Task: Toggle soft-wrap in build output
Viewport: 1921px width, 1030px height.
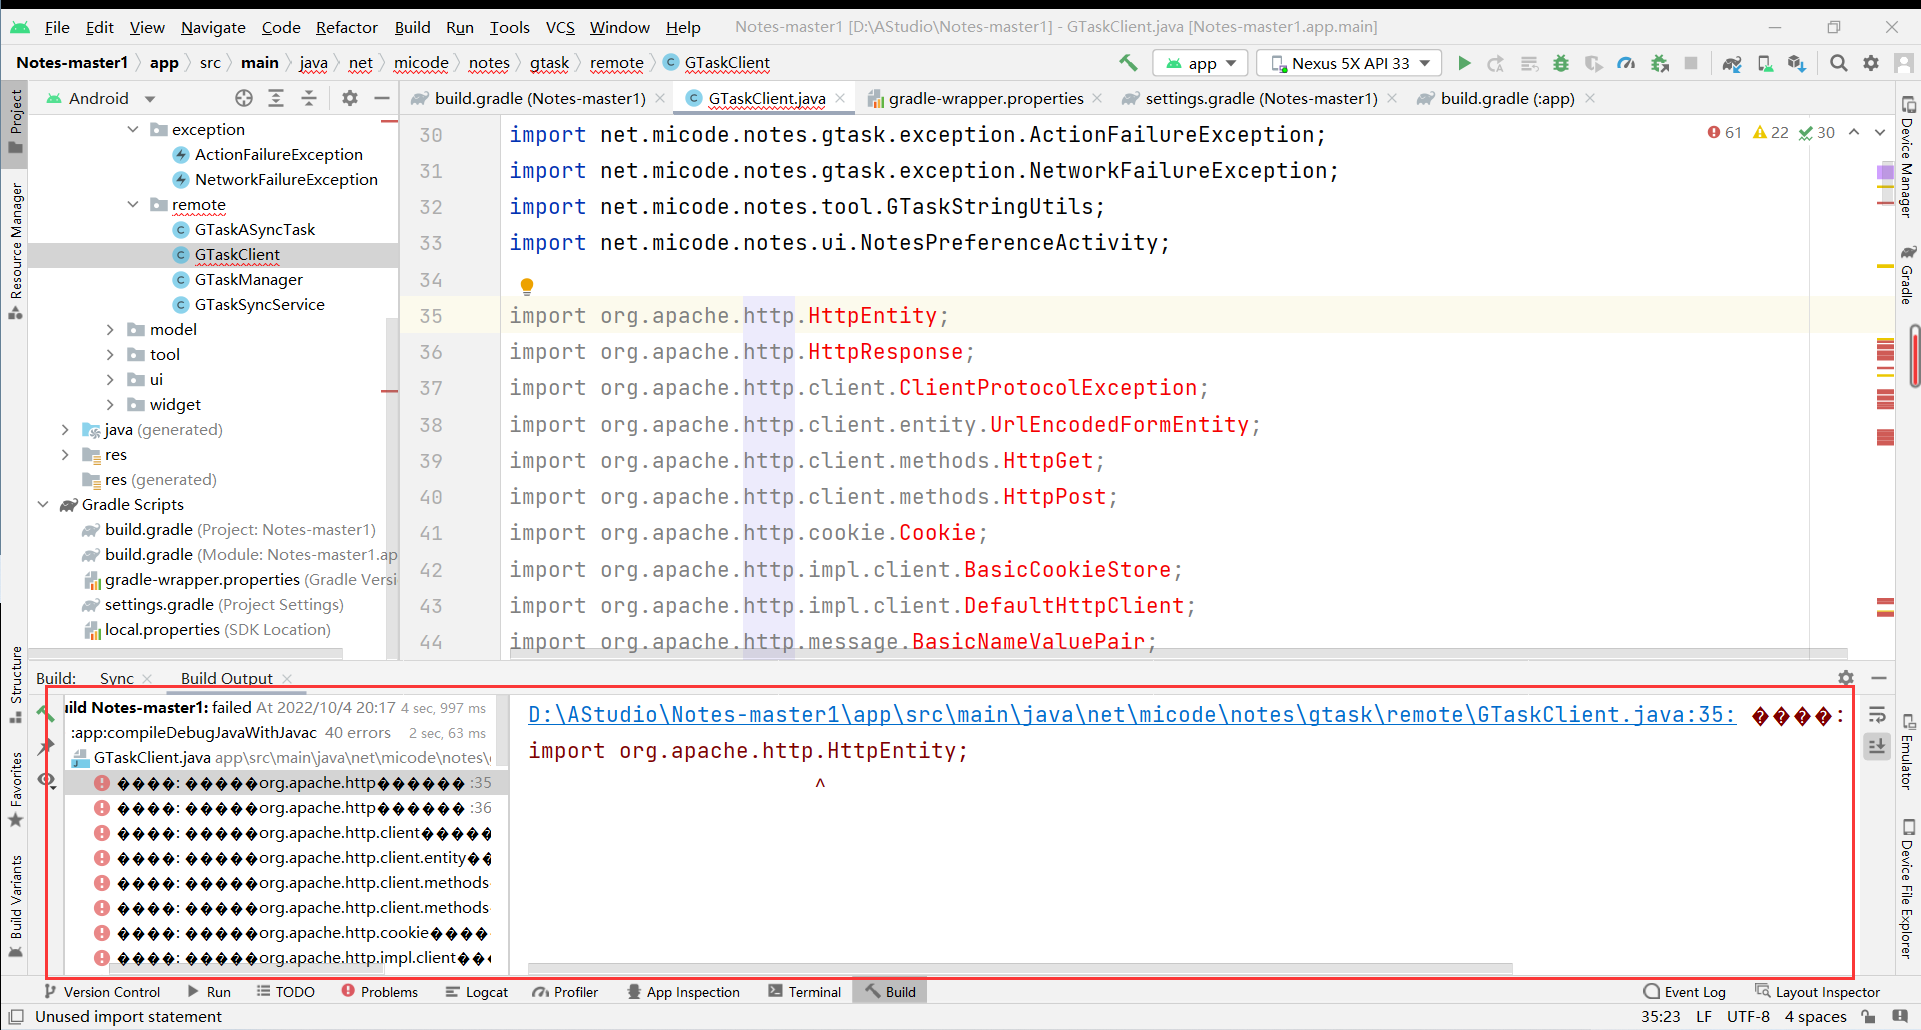Action: click(x=1877, y=715)
